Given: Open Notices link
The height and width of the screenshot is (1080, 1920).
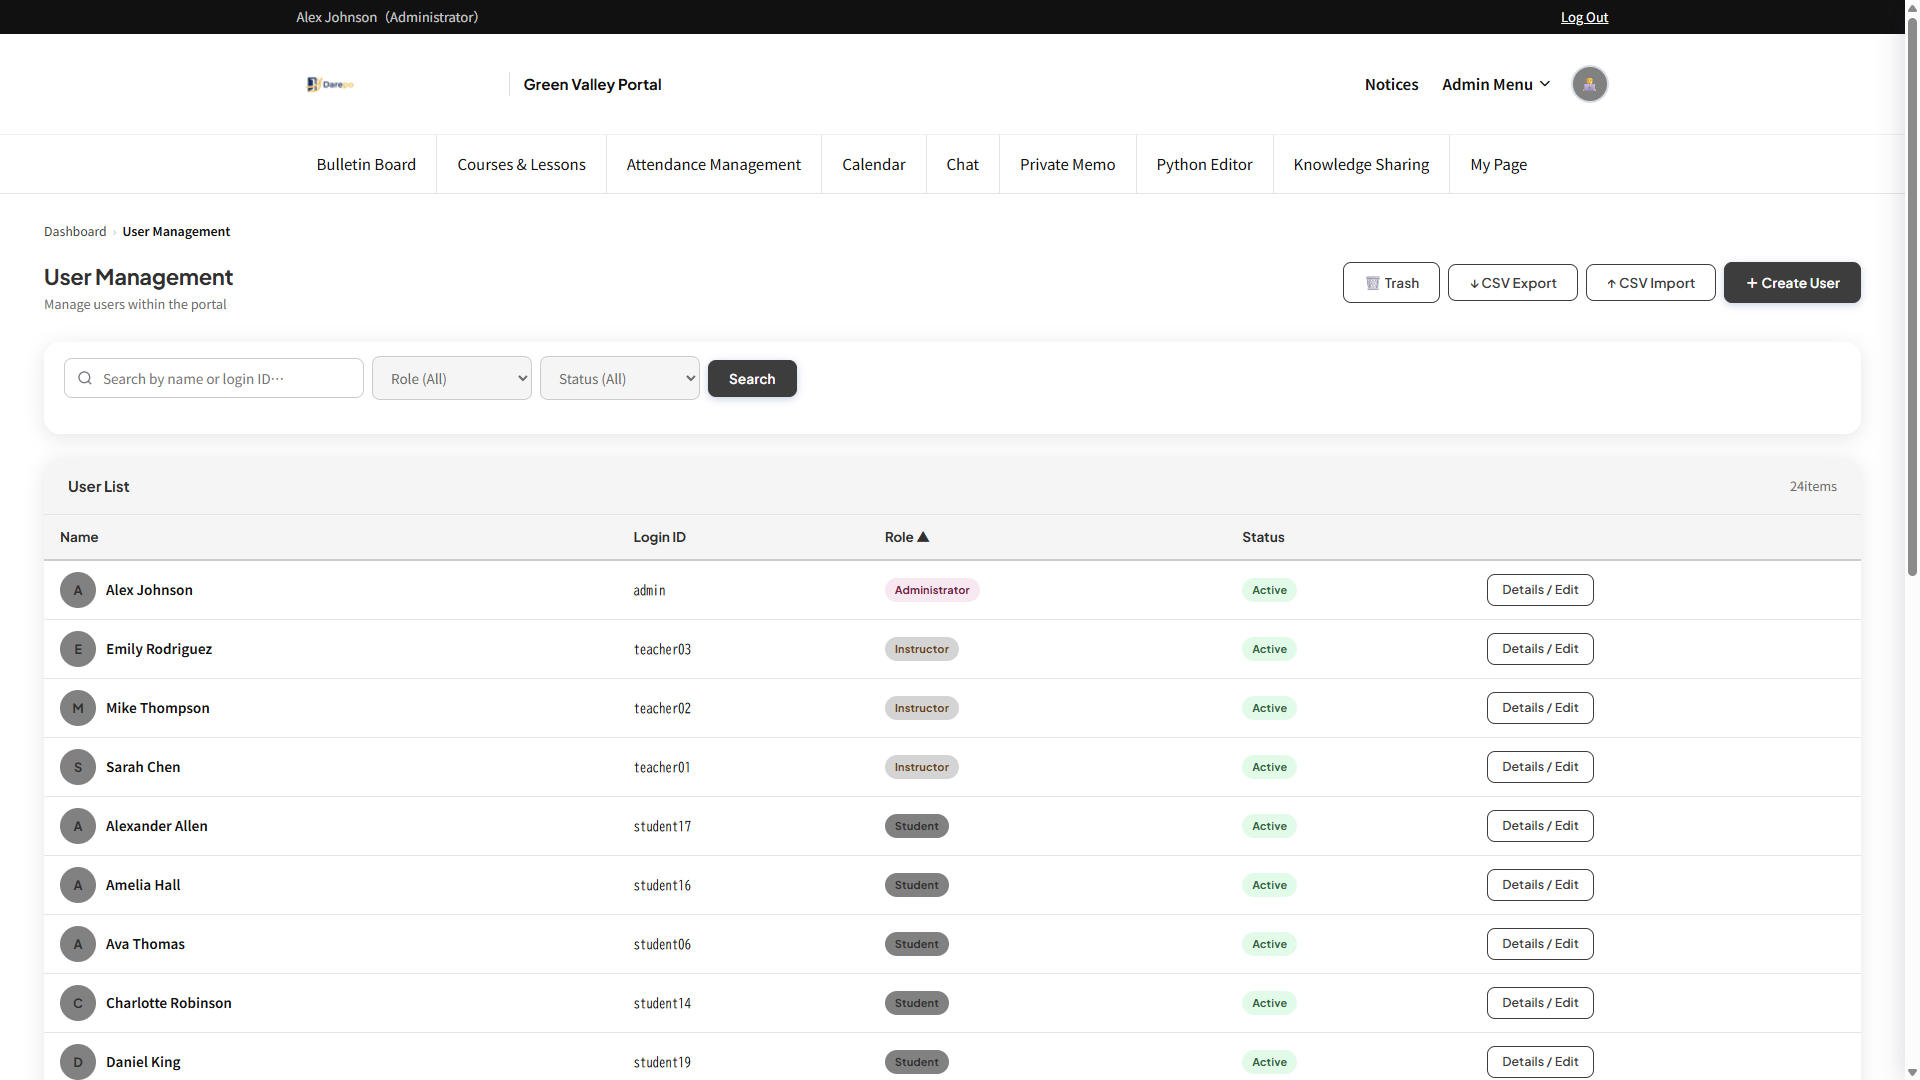Looking at the screenshot, I should [x=1392, y=84].
